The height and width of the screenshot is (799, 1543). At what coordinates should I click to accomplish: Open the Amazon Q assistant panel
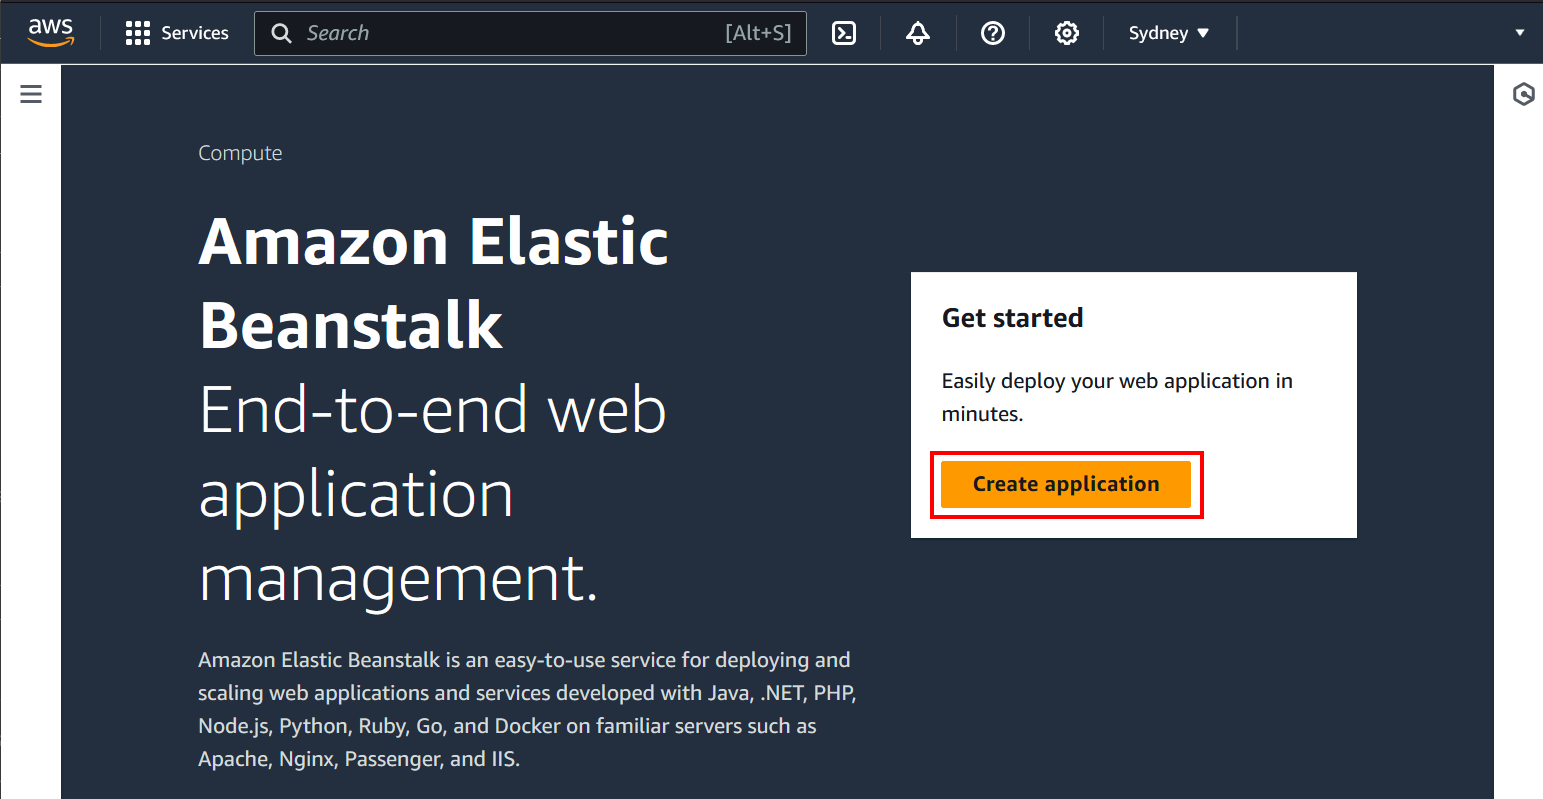[x=1524, y=94]
